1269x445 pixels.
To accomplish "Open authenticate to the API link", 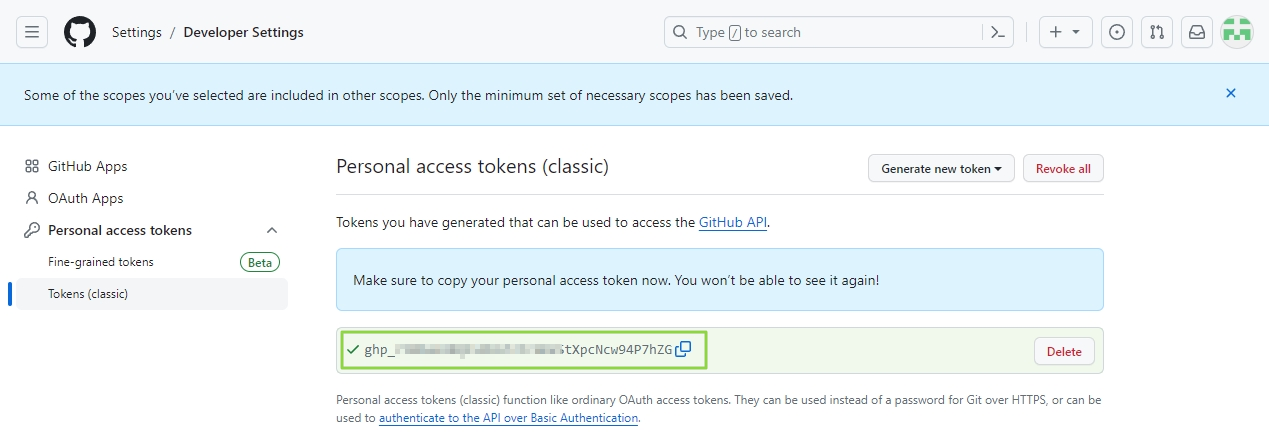I will tap(508, 418).
